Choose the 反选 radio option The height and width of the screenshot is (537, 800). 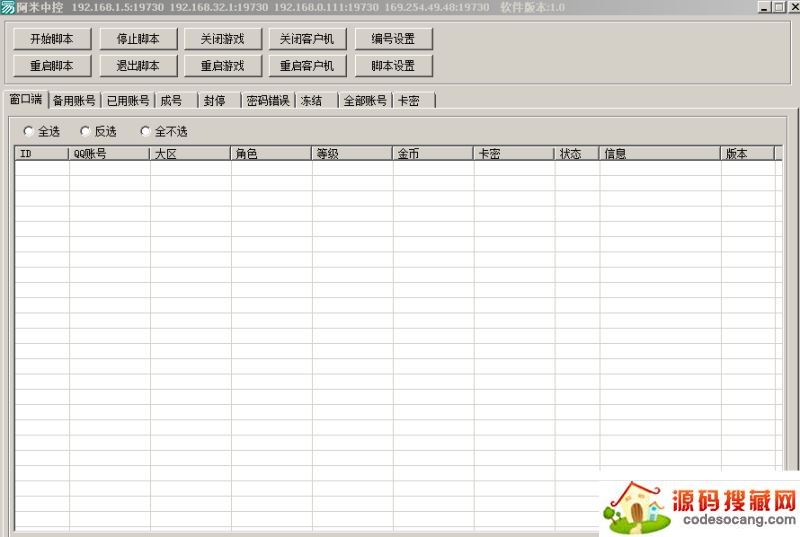pyautogui.click(x=85, y=131)
